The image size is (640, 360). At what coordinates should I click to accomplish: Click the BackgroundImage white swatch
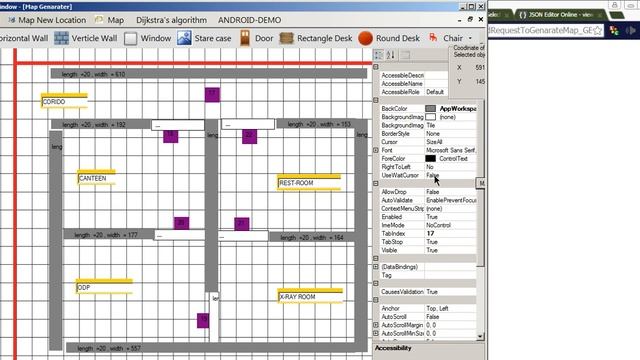(x=430, y=117)
